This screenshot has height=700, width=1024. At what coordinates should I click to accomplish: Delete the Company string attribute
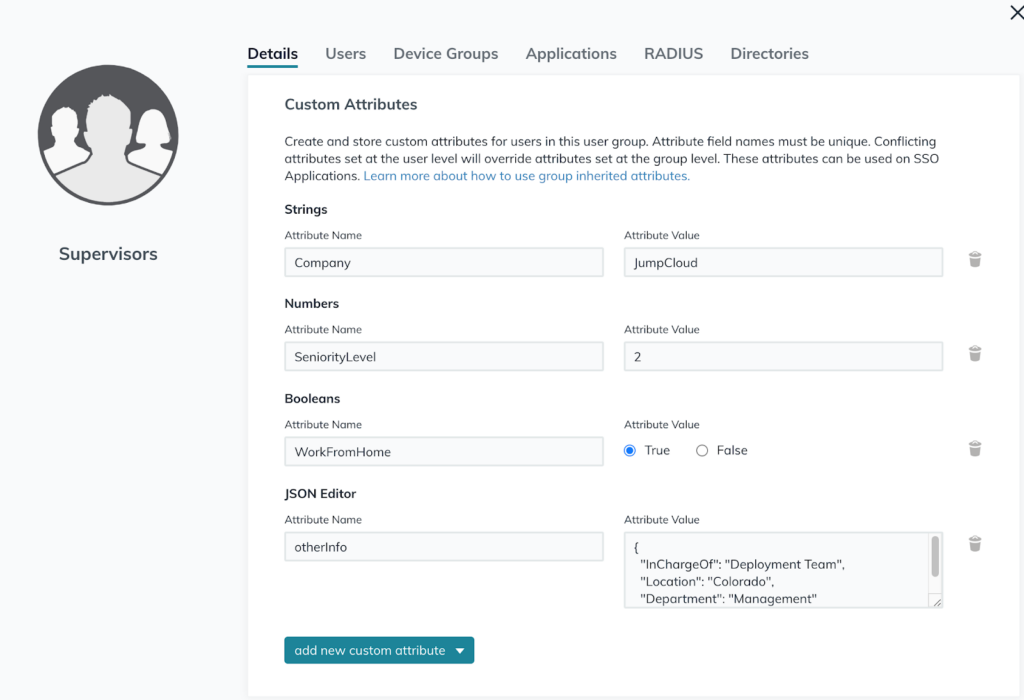[x=975, y=260]
